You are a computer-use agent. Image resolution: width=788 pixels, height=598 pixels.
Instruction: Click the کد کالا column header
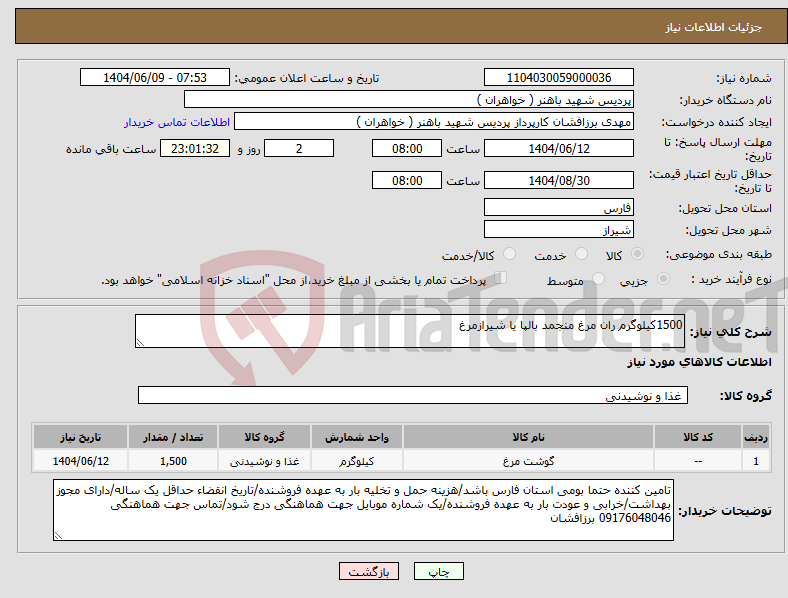click(x=698, y=437)
